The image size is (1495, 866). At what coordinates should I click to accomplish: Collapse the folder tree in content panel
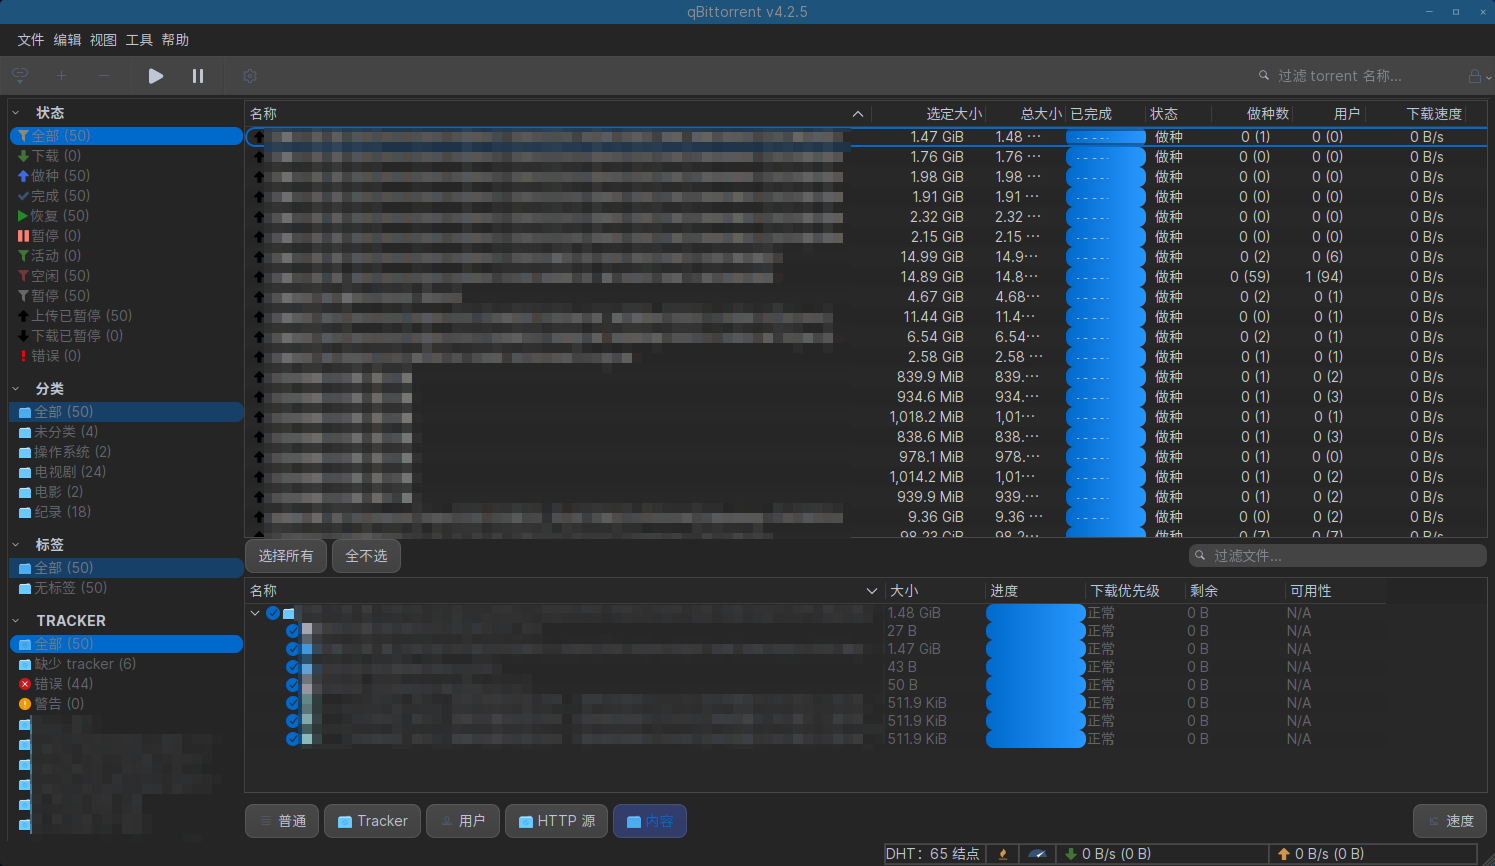[256, 613]
